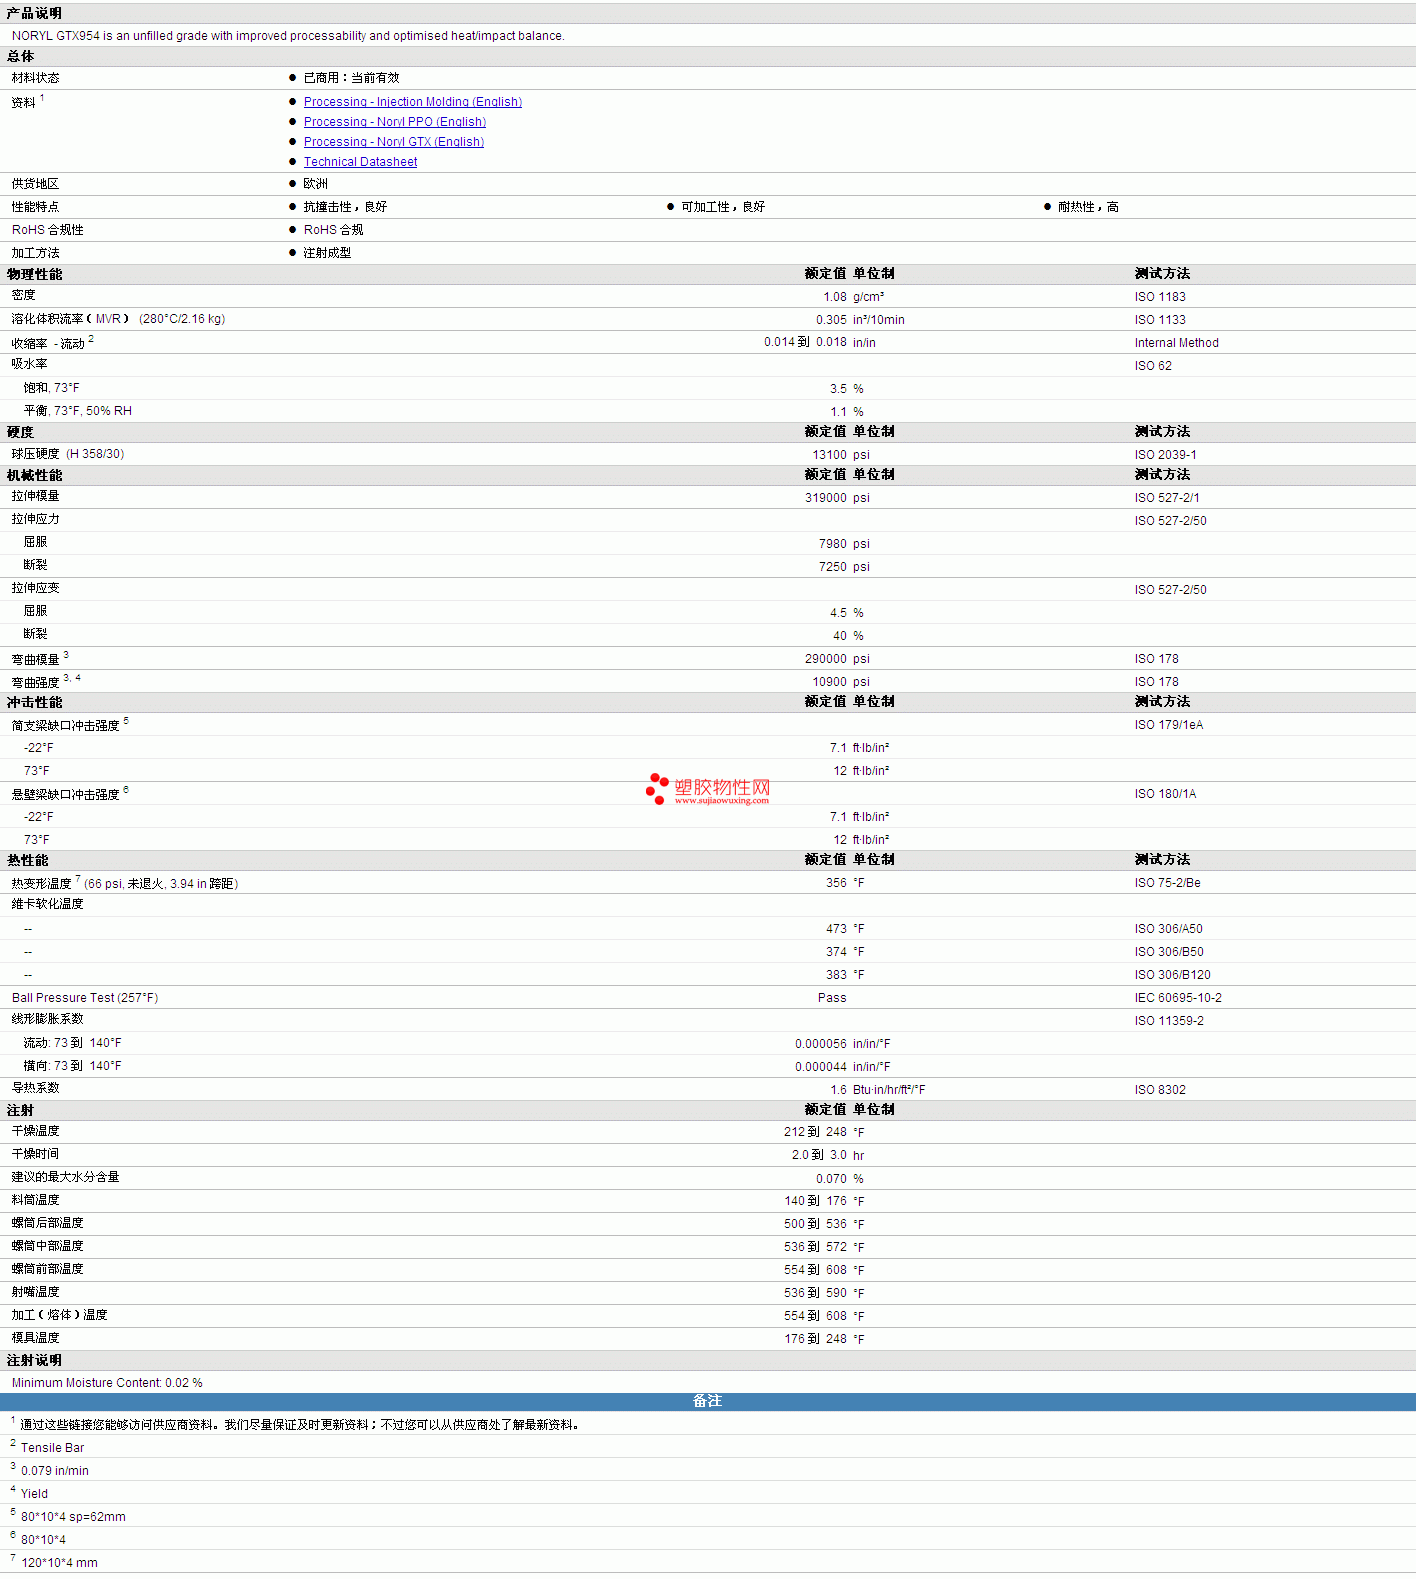This screenshot has width=1416, height=1579.
Task: Click ball hardness value 13100
Action: pyautogui.click(x=829, y=455)
